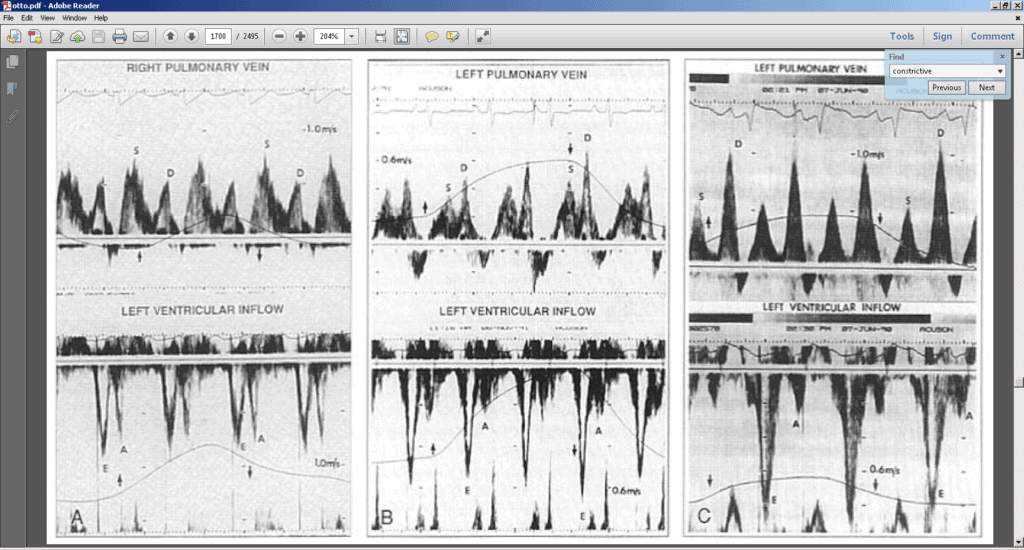Viewport: 1024px width, 550px height.
Task: Click the Create PDF online icon
Action: (35, 37)
